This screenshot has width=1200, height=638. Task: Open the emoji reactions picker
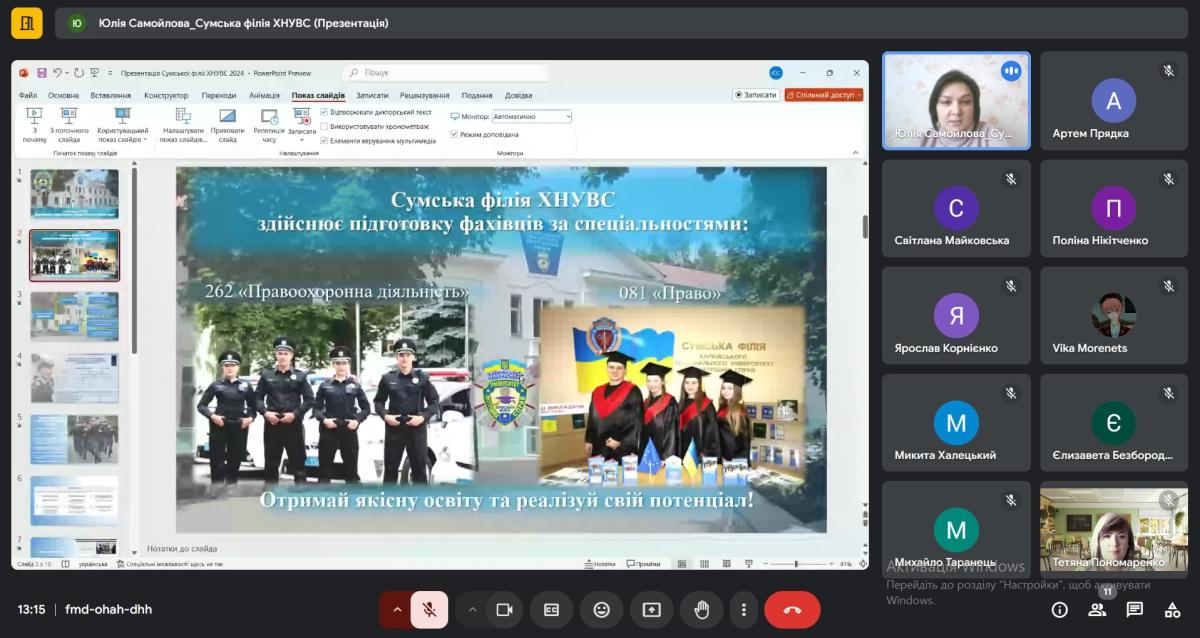tap(601, 610)
